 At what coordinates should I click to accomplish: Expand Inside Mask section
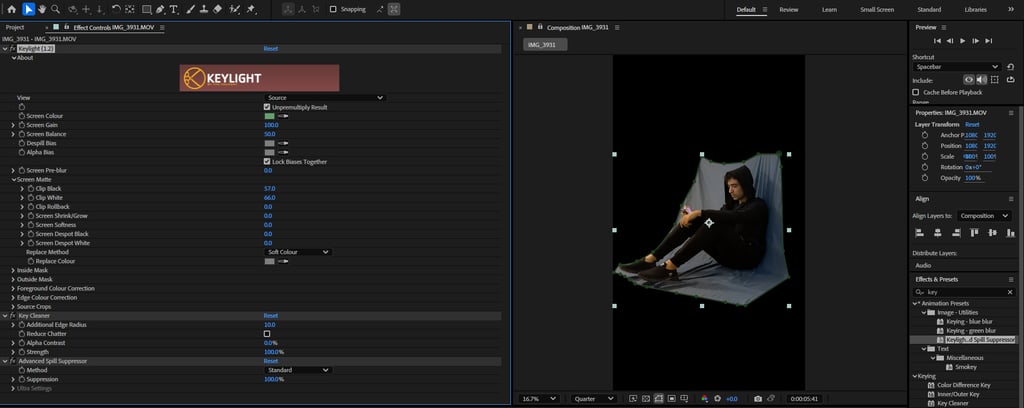click(13, 270)
